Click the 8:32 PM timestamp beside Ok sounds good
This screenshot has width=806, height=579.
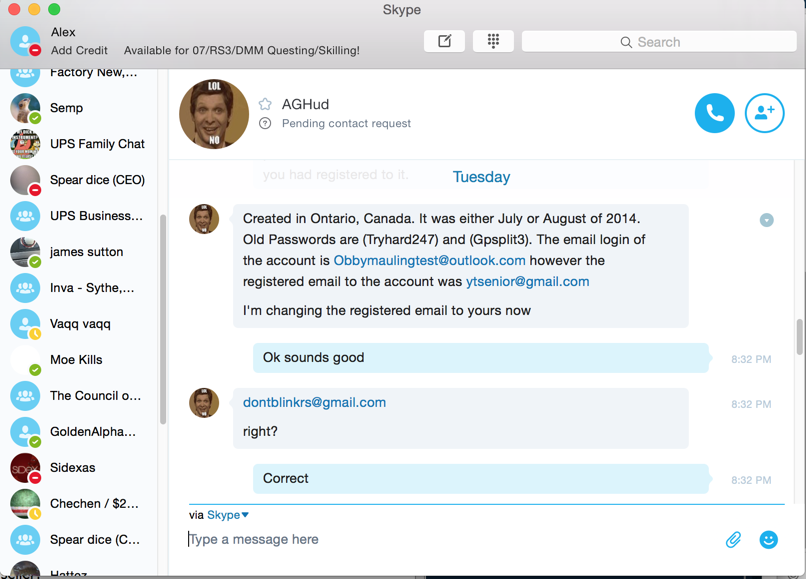click(751, 359)
